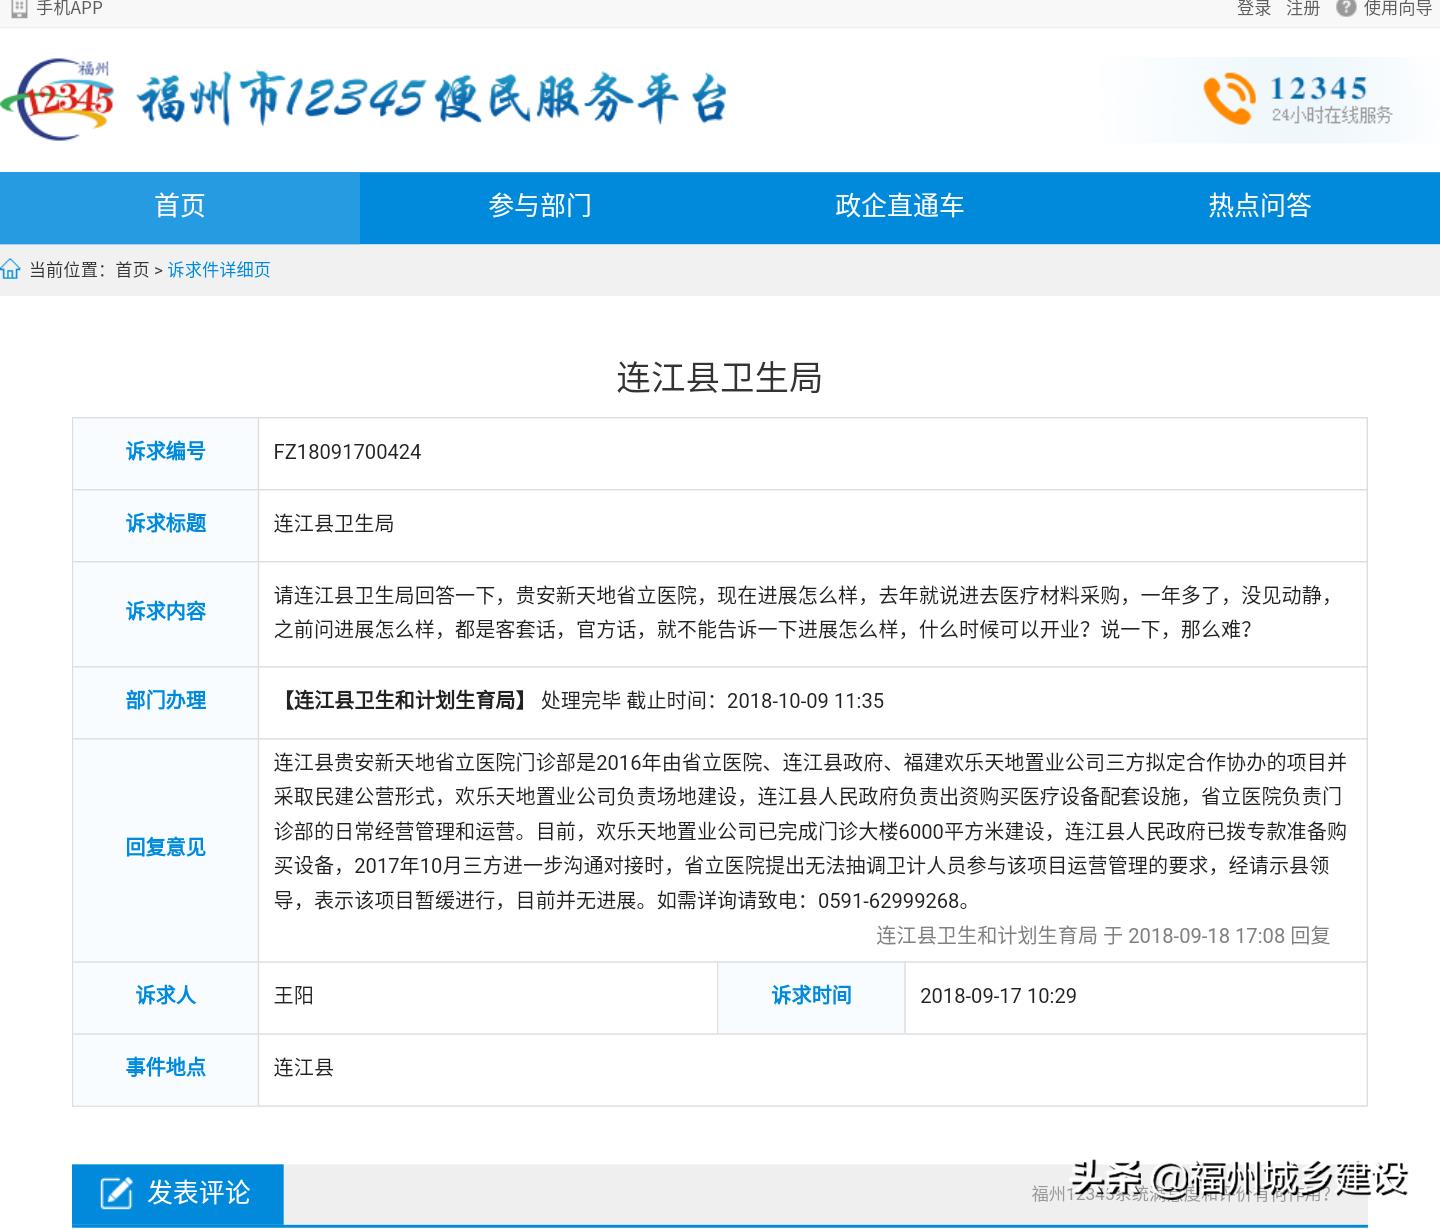This screenshot has height=1229, width=1440.
Task: Click the 登录 link
Action: (1254, 8)
